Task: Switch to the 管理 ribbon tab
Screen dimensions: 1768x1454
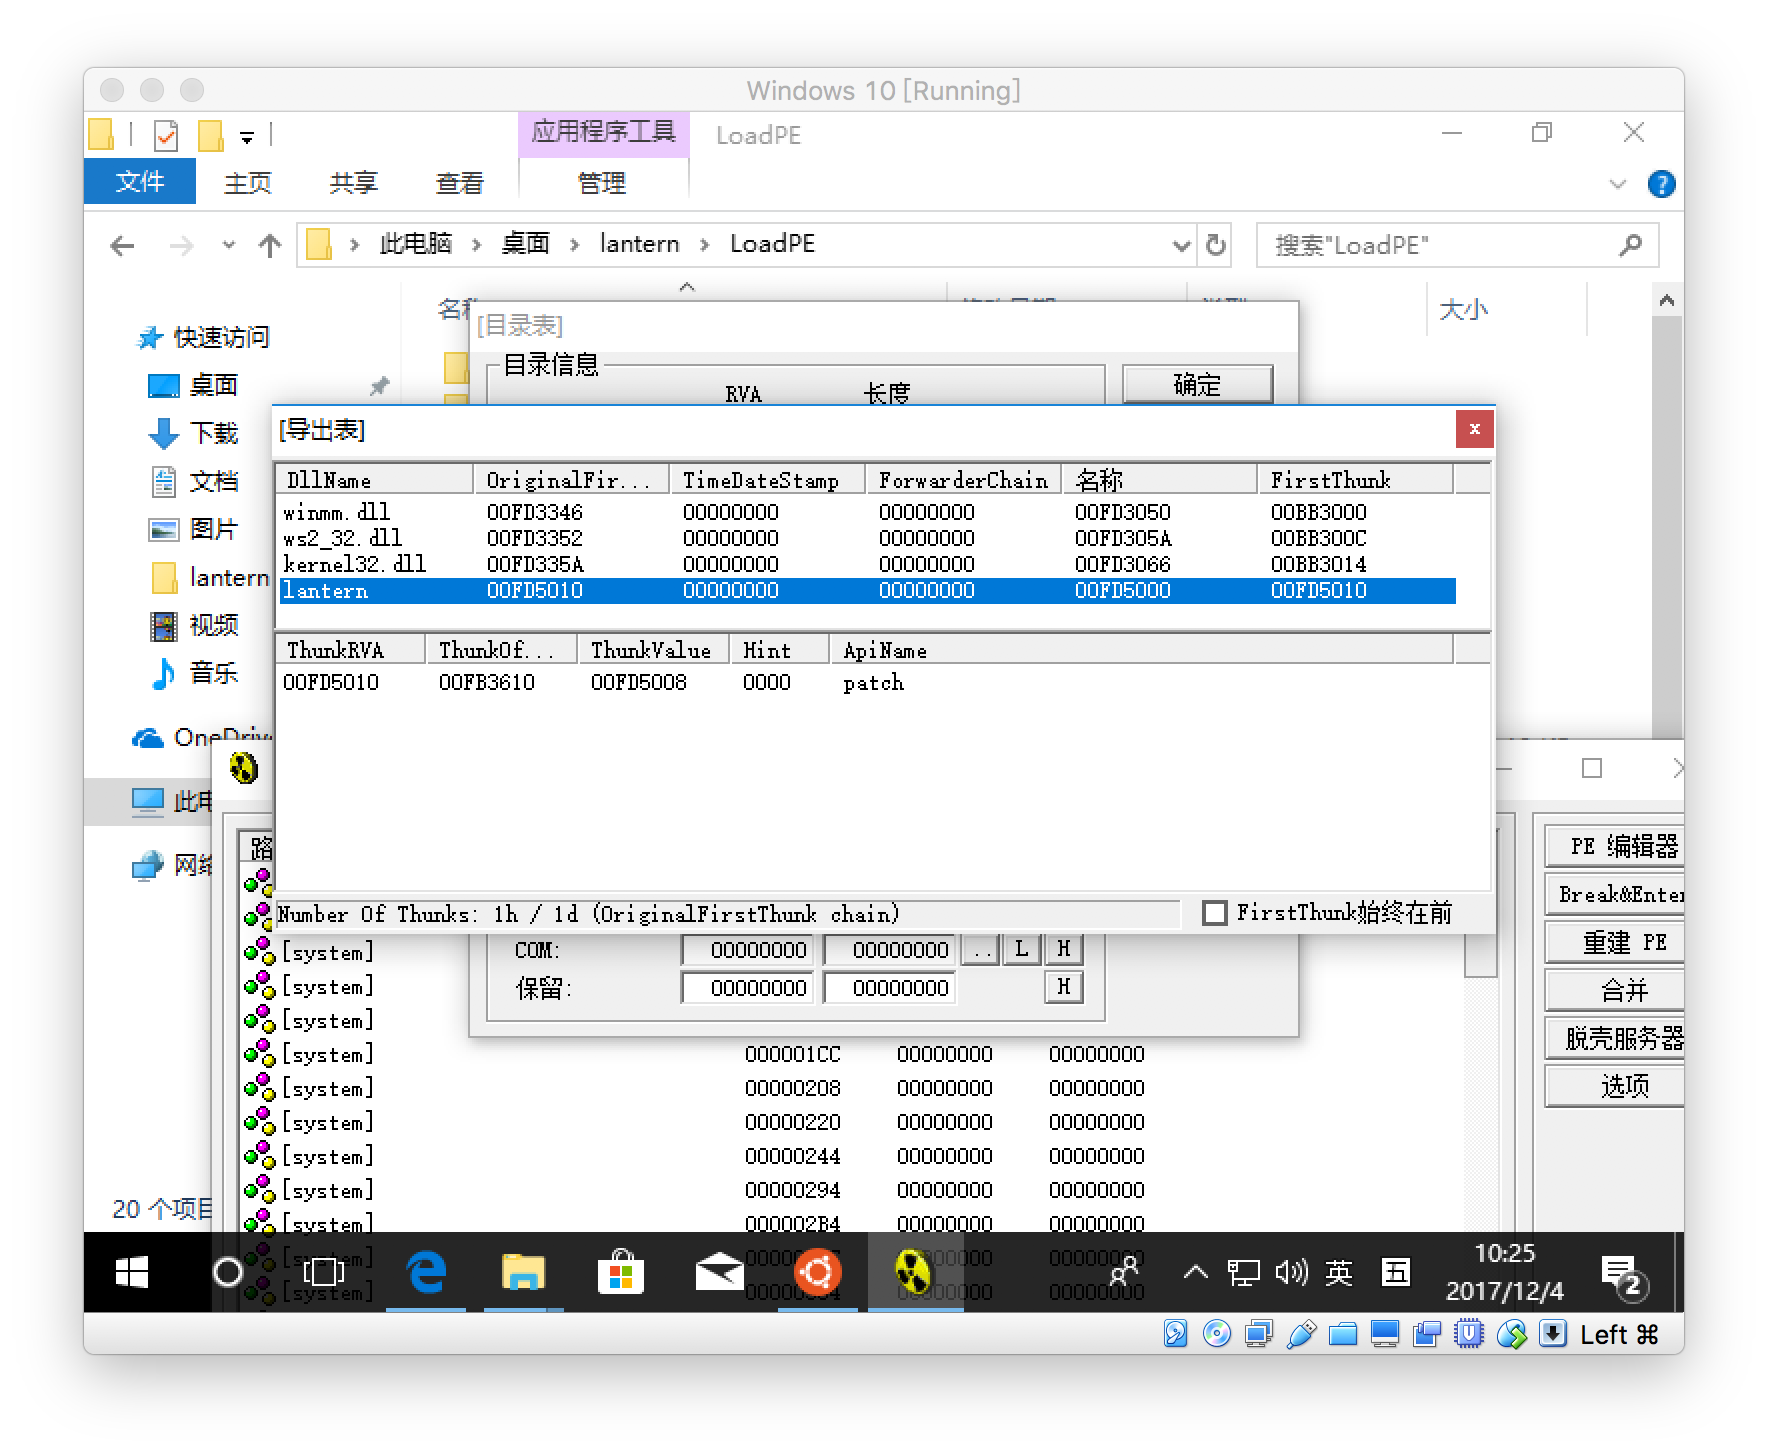Action: tap(602, 182)
